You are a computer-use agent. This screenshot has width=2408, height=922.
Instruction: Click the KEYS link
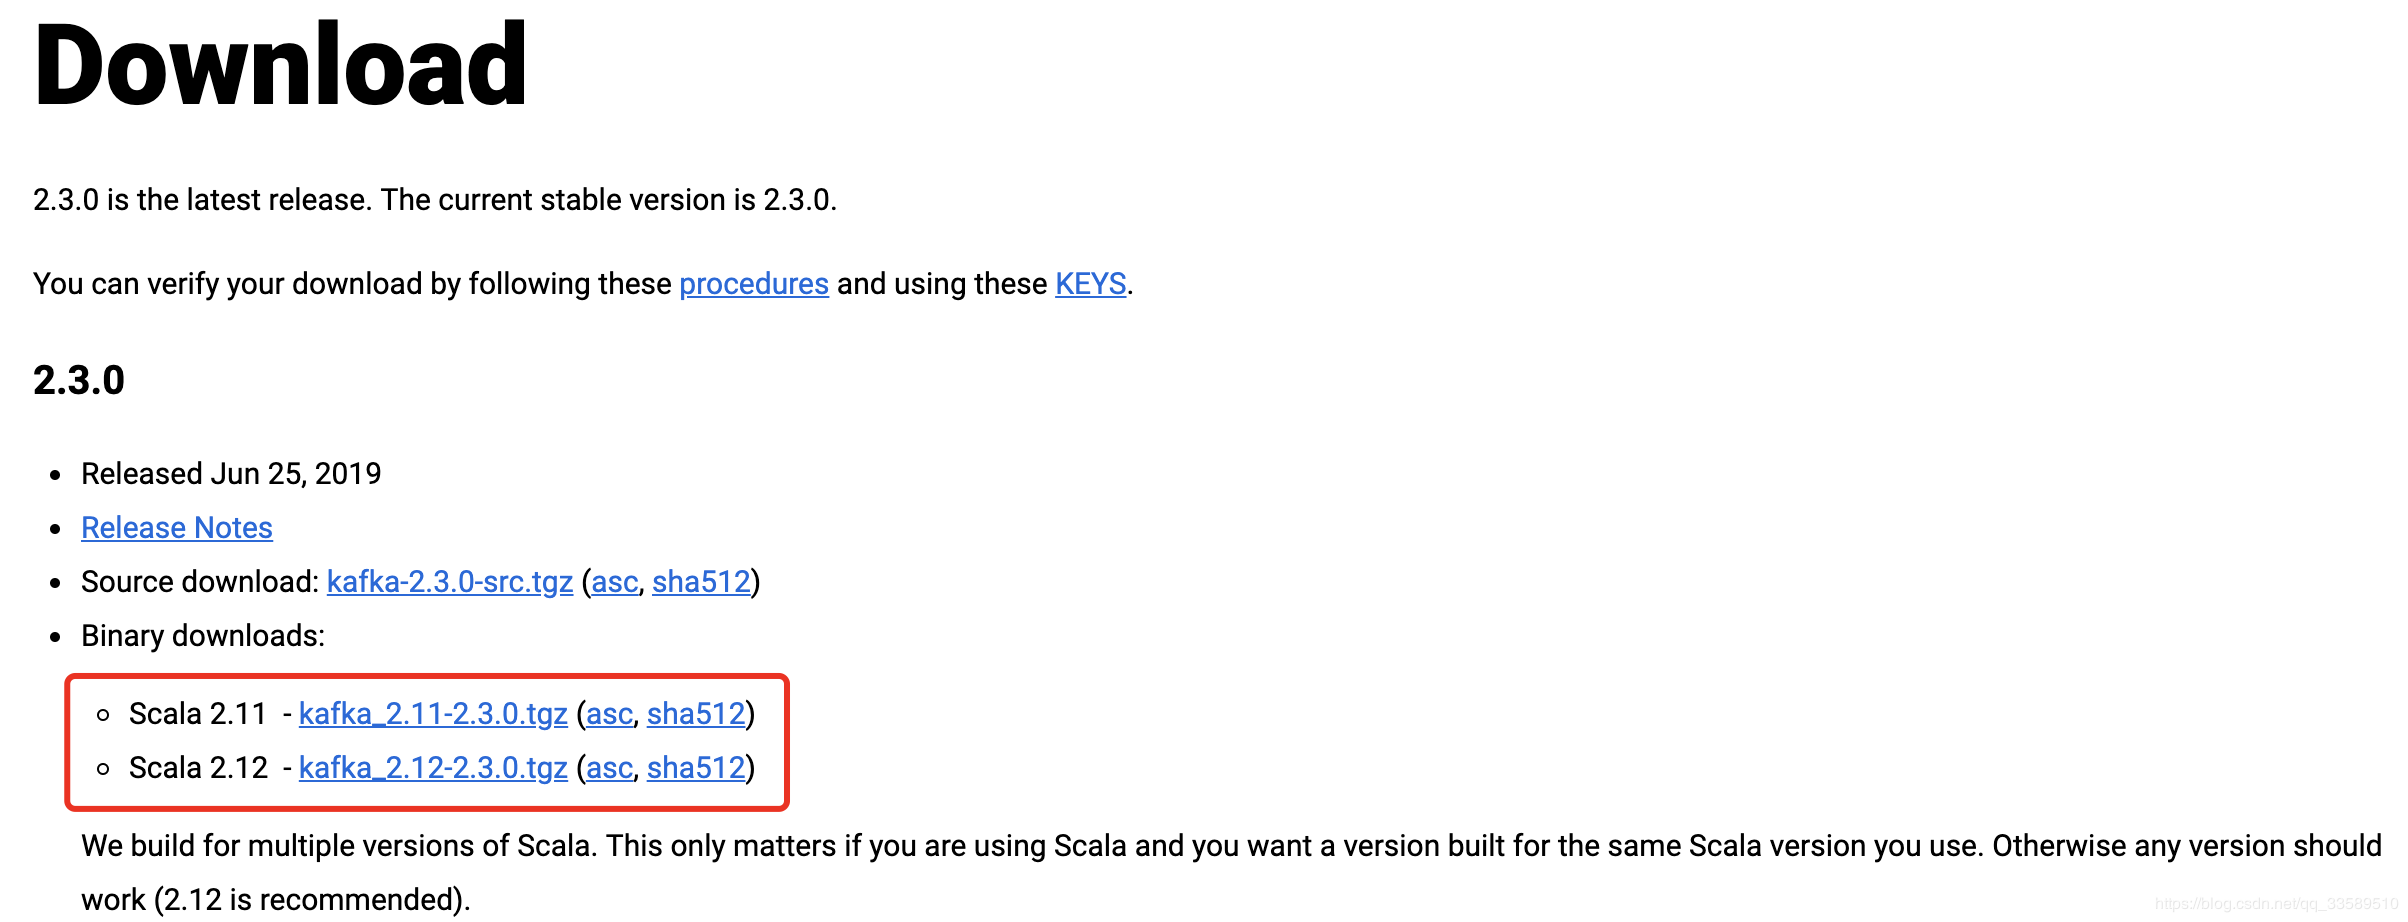pos(1090,284)
